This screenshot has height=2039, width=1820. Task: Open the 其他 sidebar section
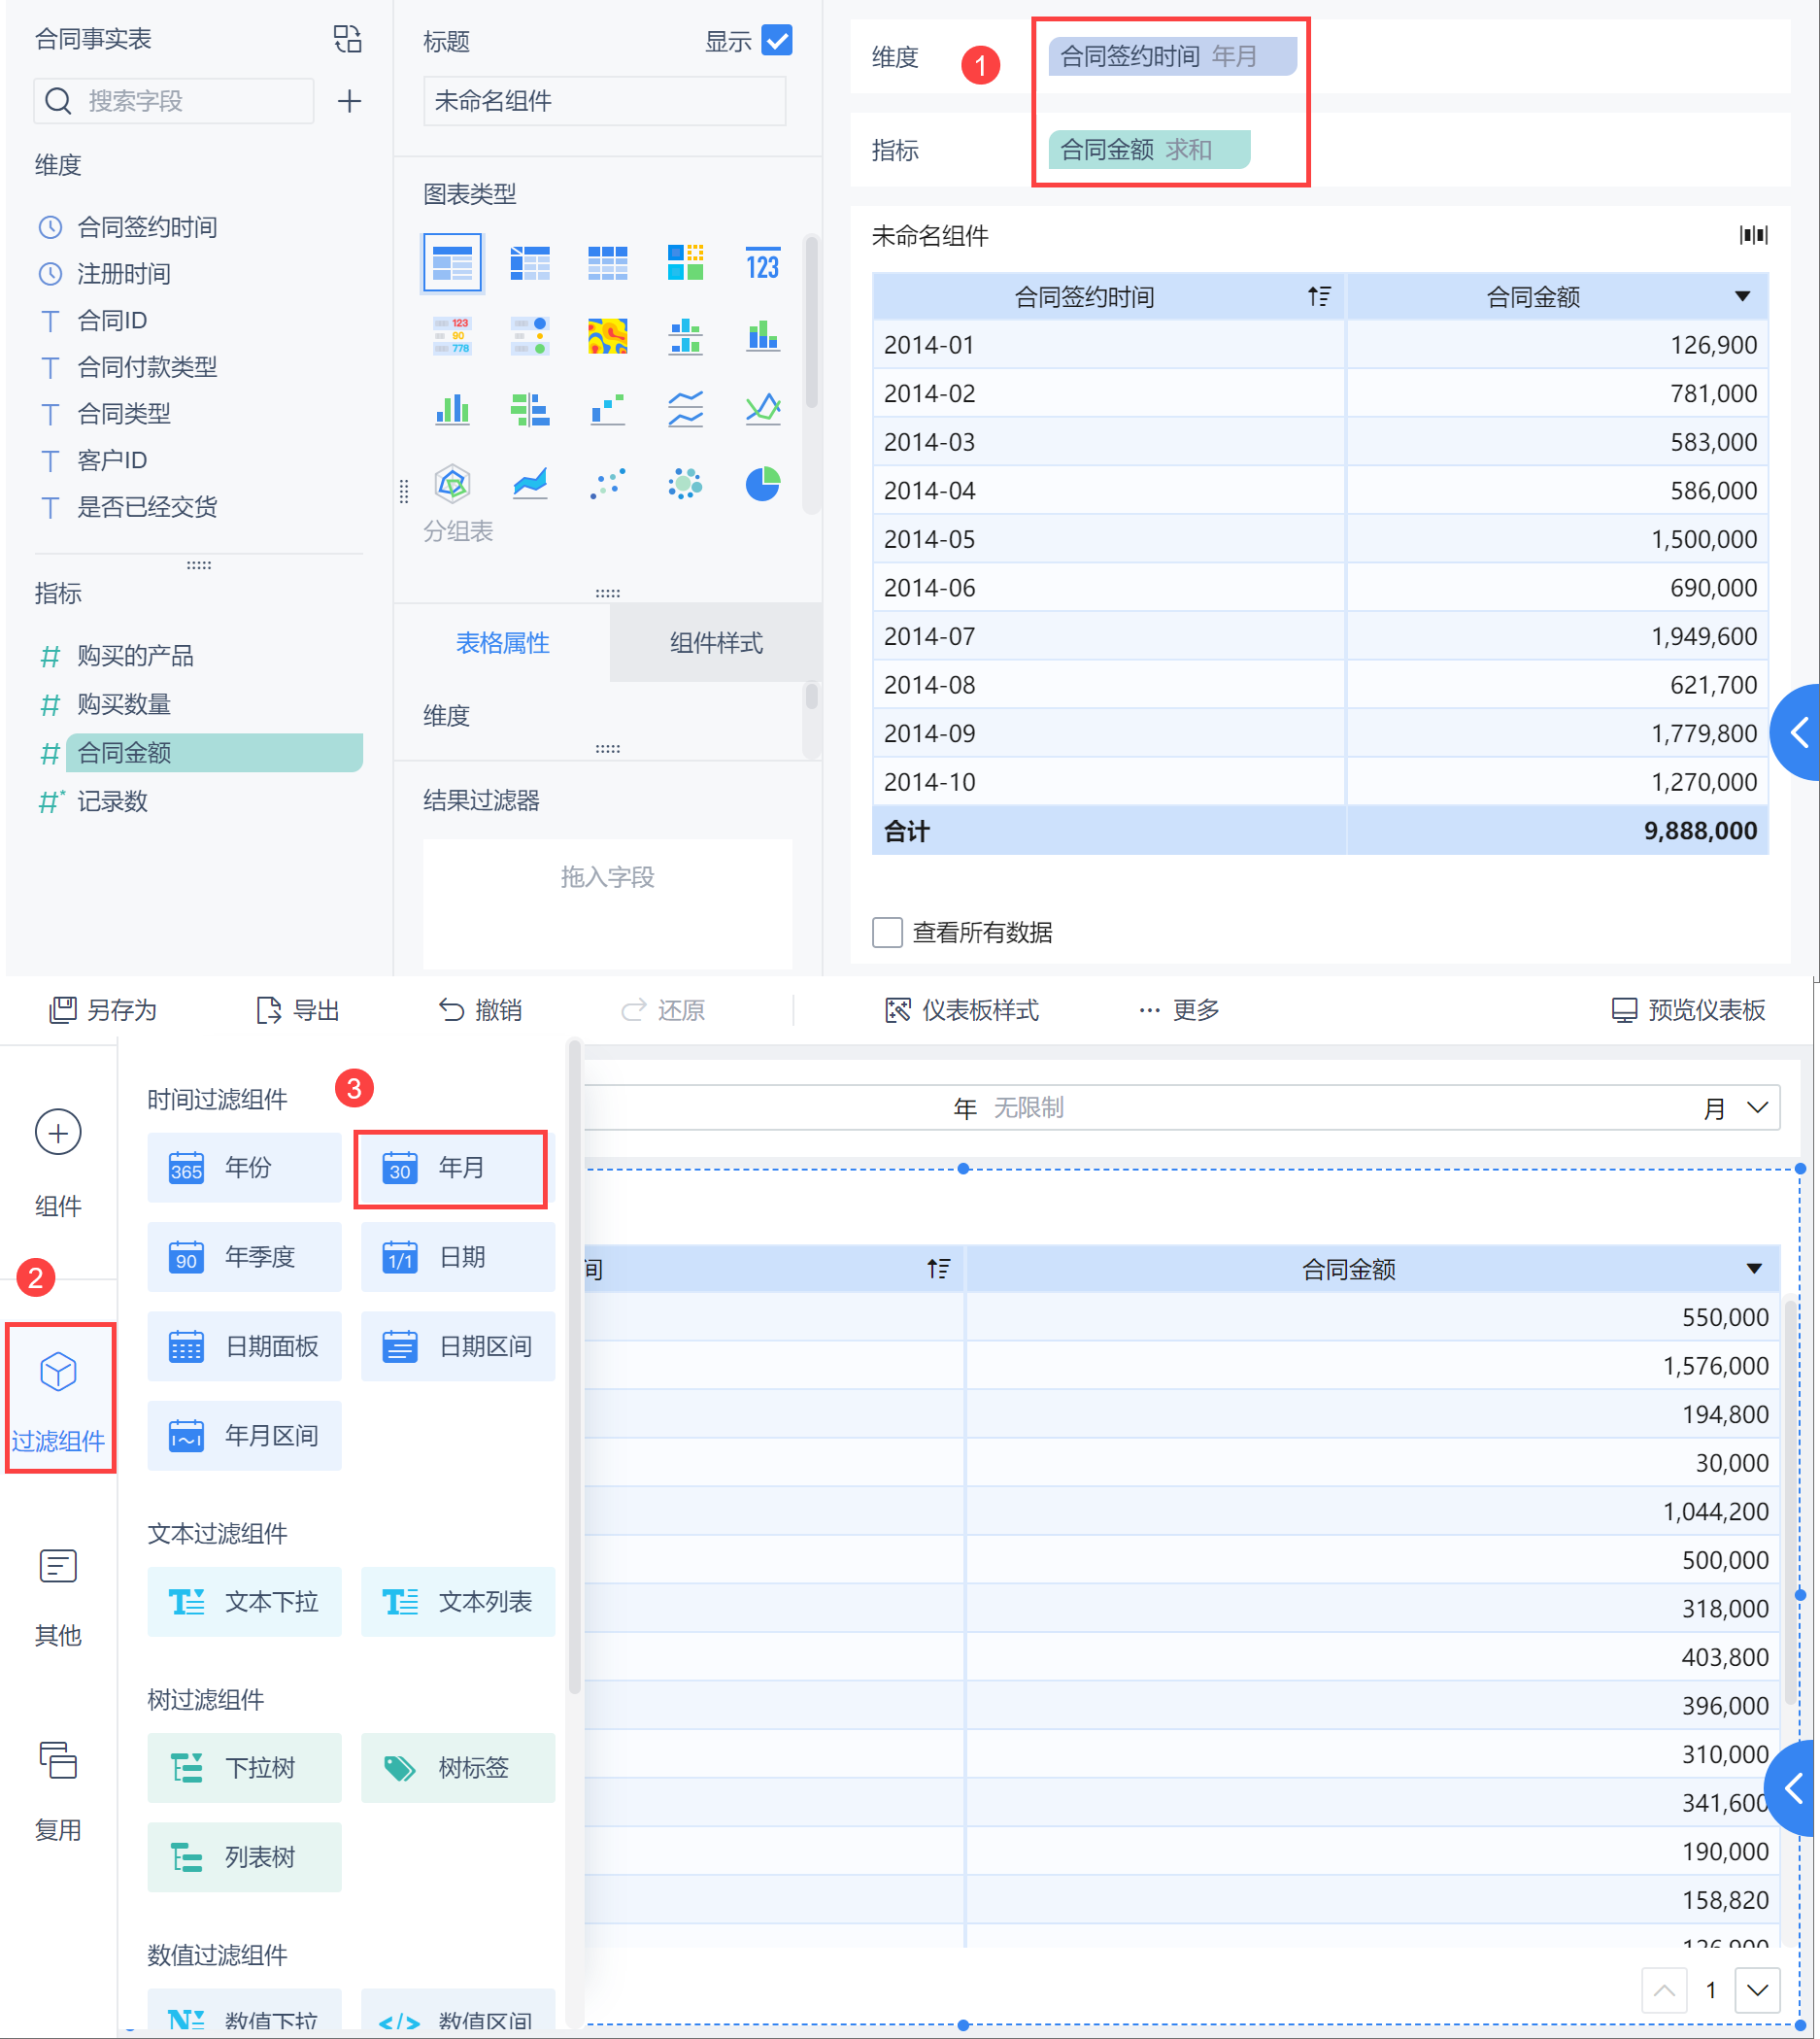click(58, 1597)
